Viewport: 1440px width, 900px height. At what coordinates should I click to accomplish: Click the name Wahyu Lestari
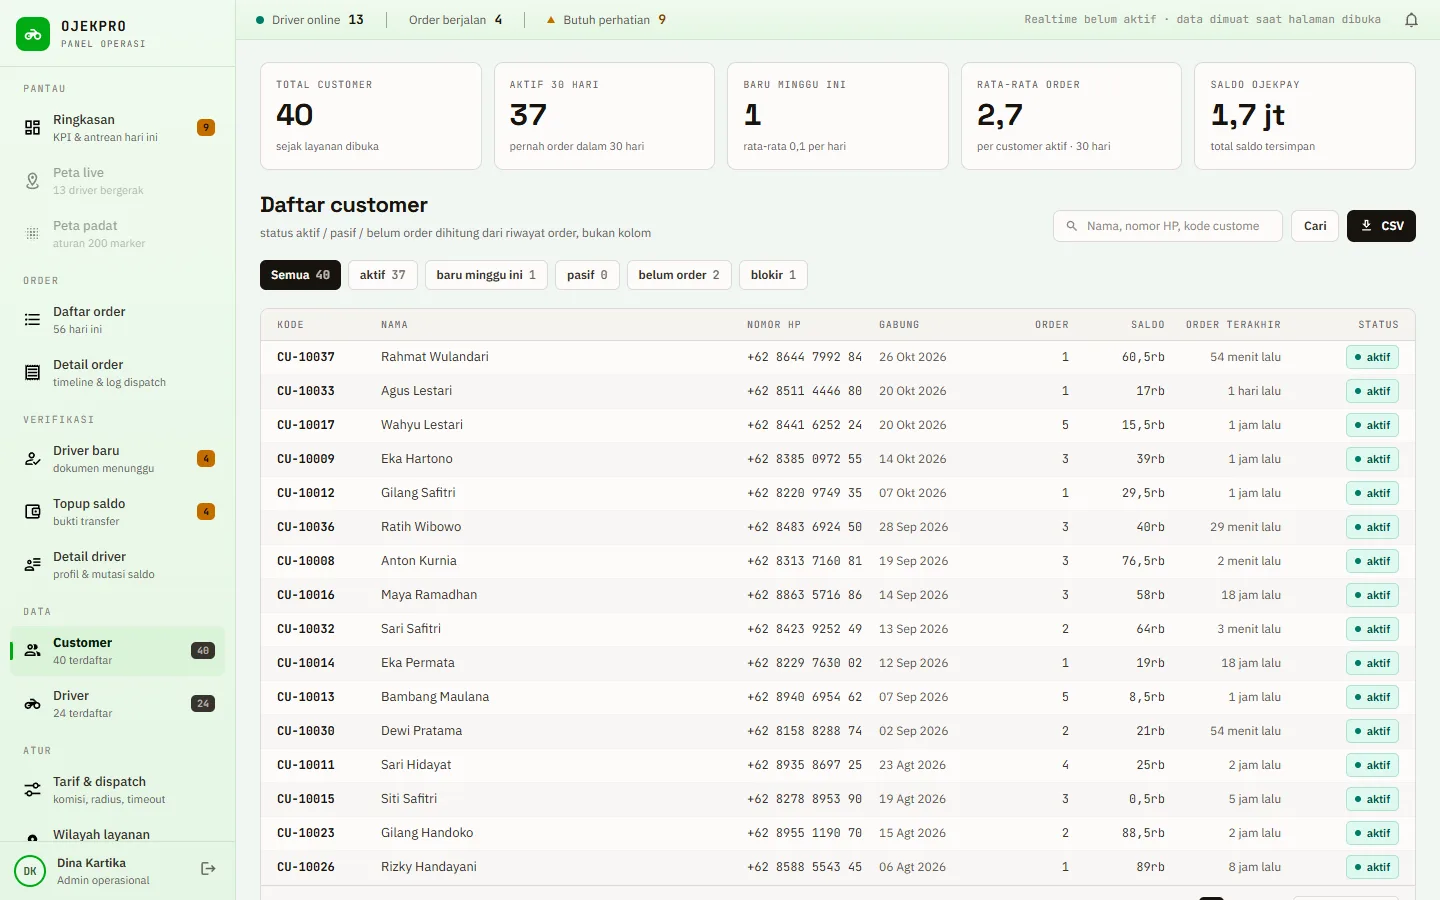click(422, 425)
